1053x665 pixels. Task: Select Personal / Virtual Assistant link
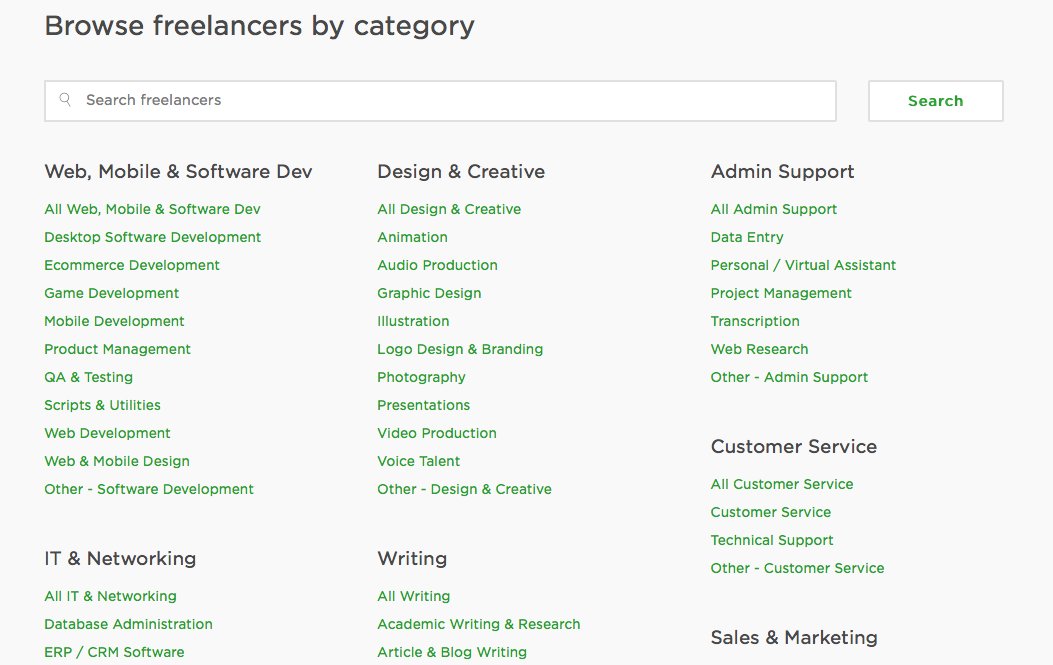click(x=803, y=265)
